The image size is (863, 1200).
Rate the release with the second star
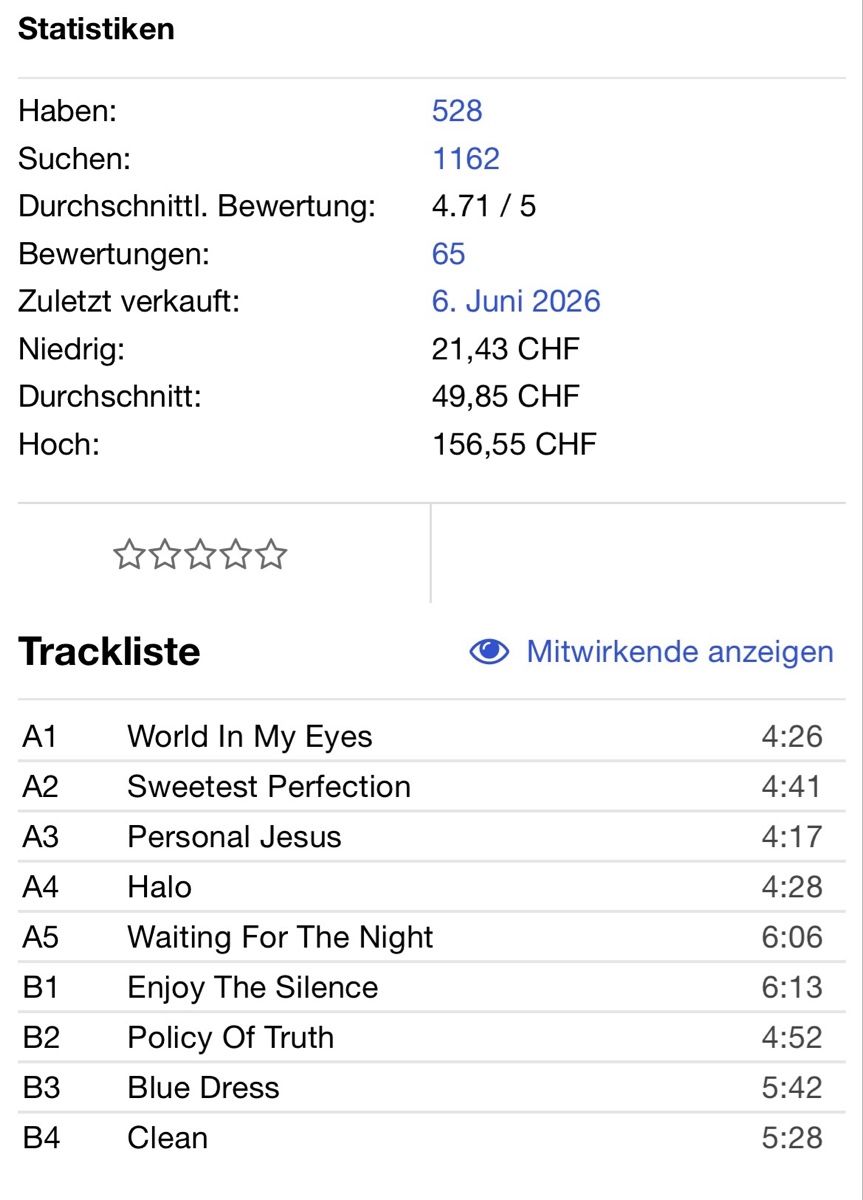[x=165, y=554]
